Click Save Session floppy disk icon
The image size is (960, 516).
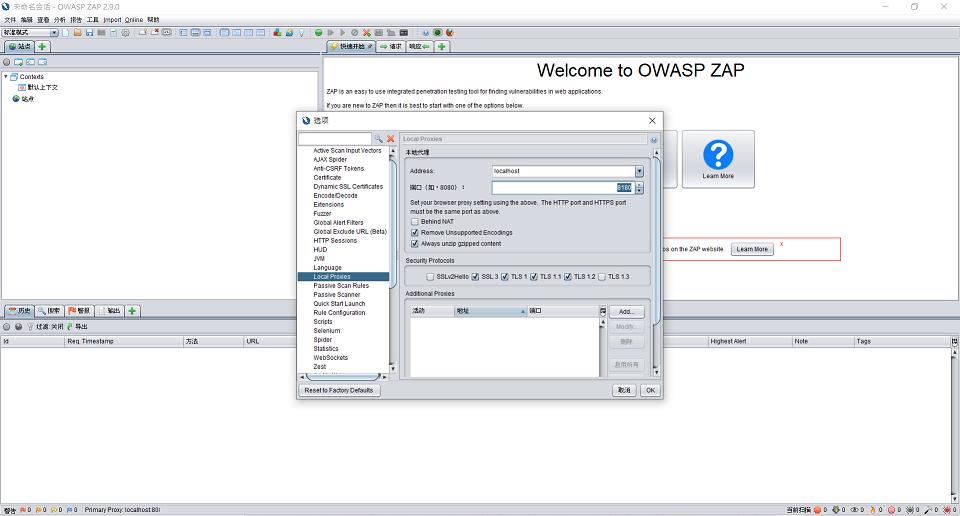(x=89, y=32)
